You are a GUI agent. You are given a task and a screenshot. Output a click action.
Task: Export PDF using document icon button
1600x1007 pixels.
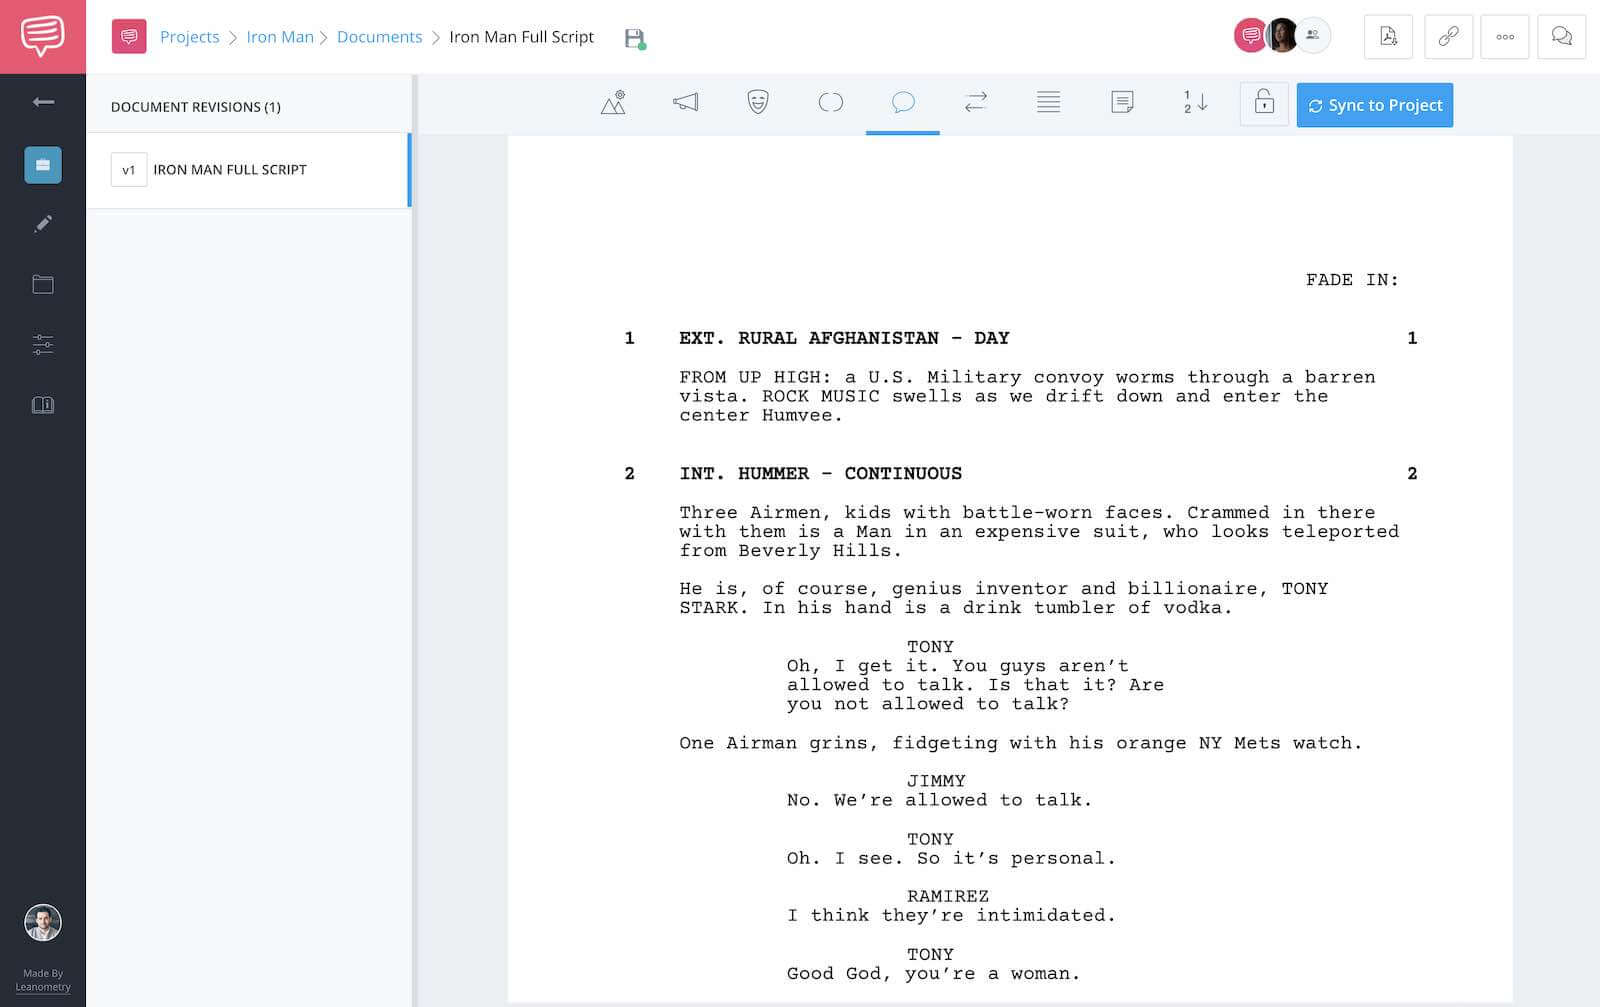(x=1388, y=37)
